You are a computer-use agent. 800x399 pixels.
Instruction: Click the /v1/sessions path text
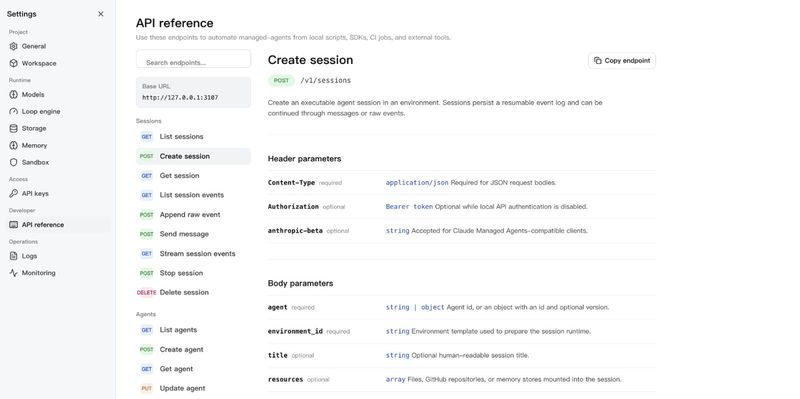click(326, 81)
